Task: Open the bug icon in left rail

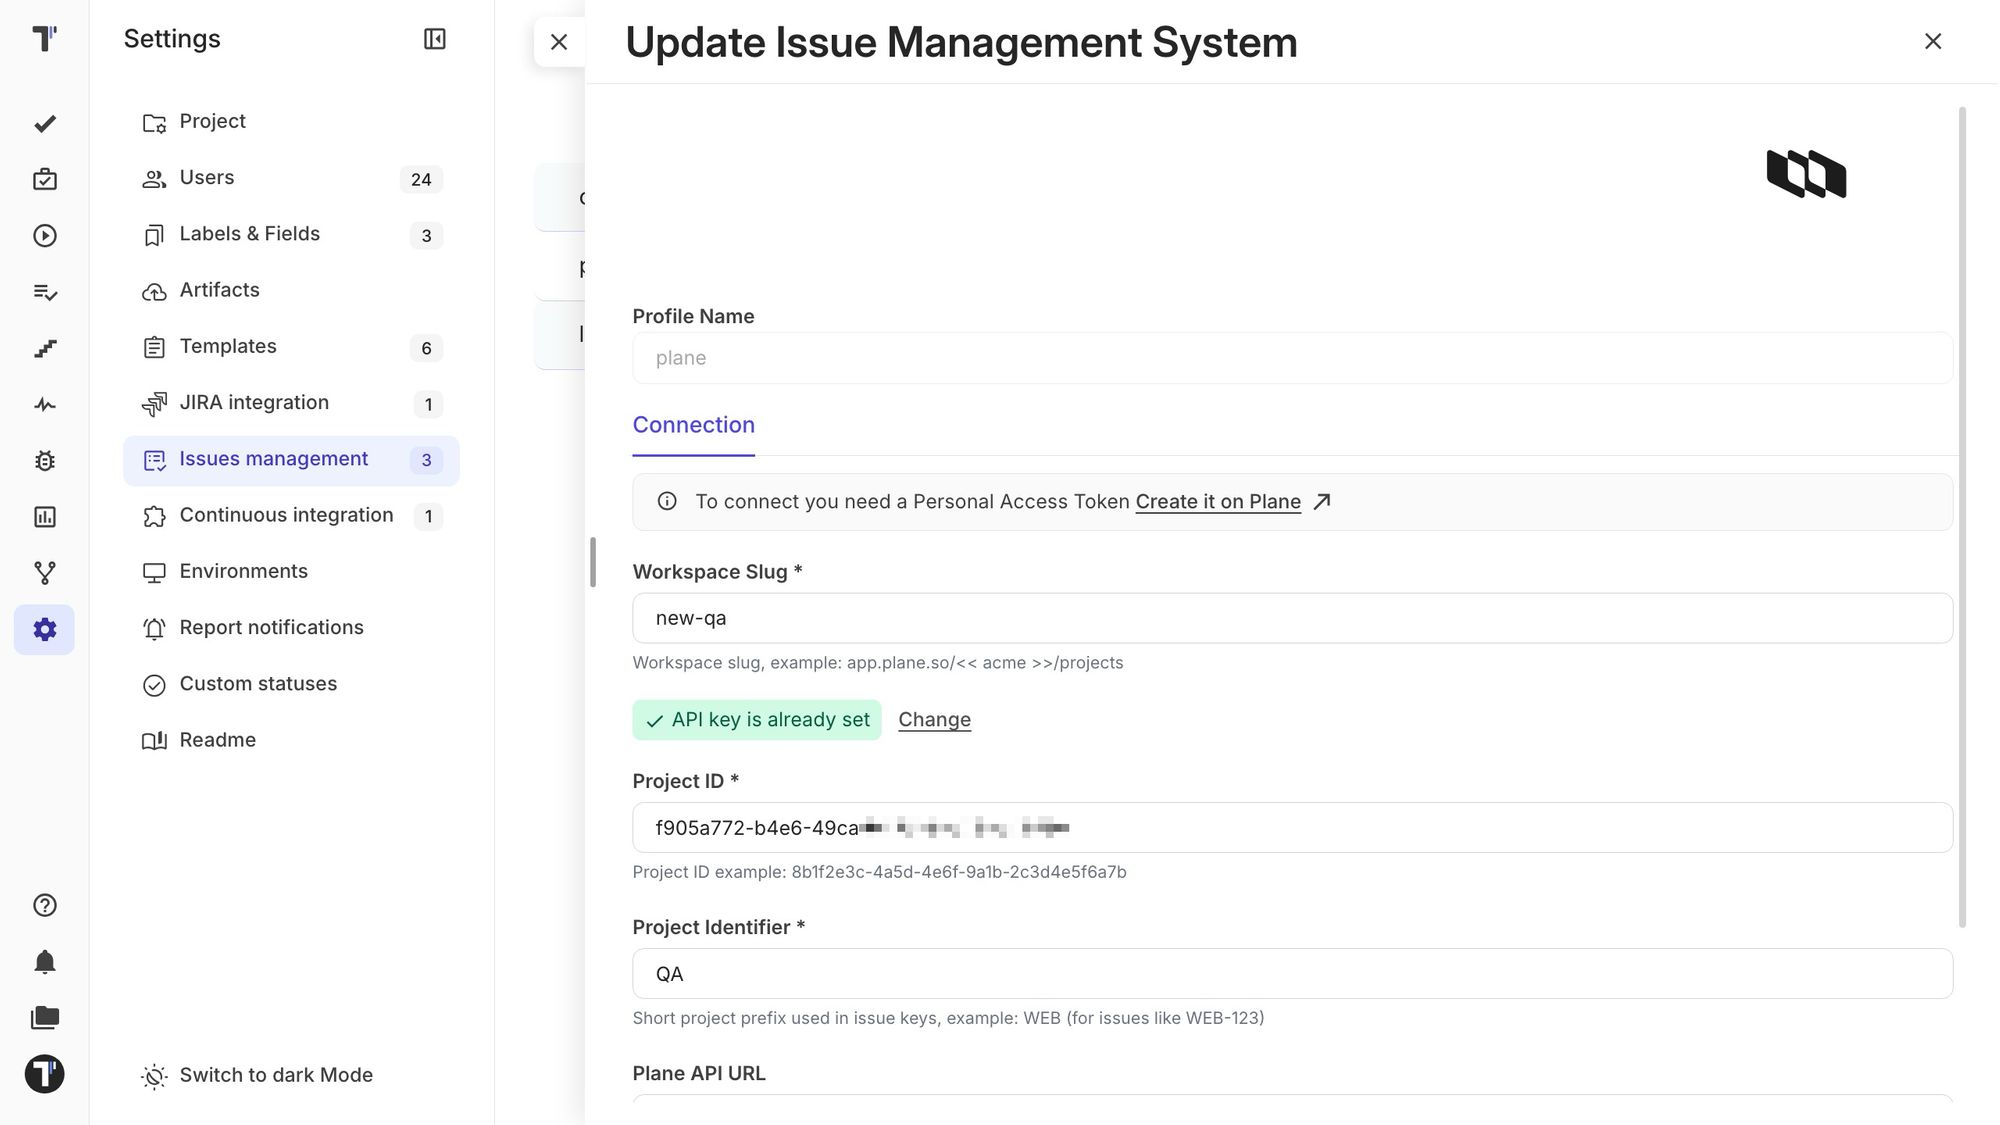Action: coord(44,461)
